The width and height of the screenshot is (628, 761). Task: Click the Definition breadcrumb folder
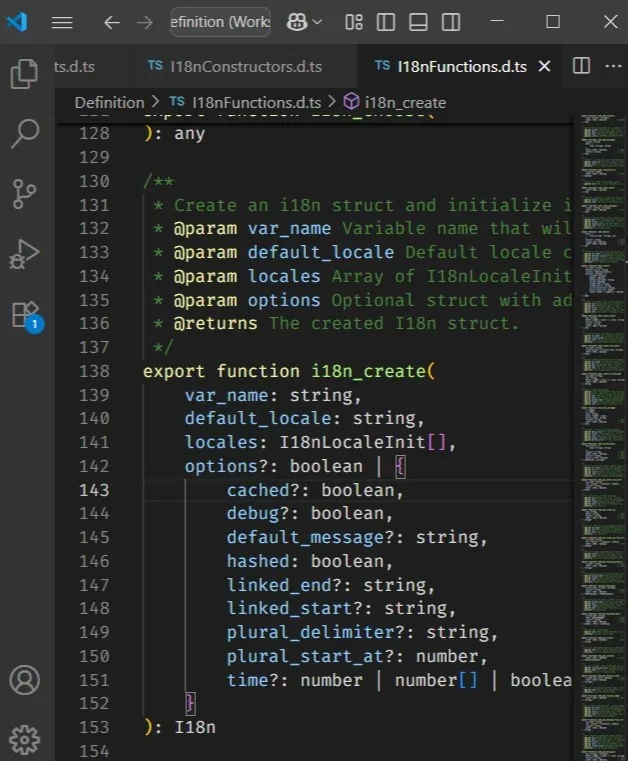pyautogui.click(x=109, y=102)
